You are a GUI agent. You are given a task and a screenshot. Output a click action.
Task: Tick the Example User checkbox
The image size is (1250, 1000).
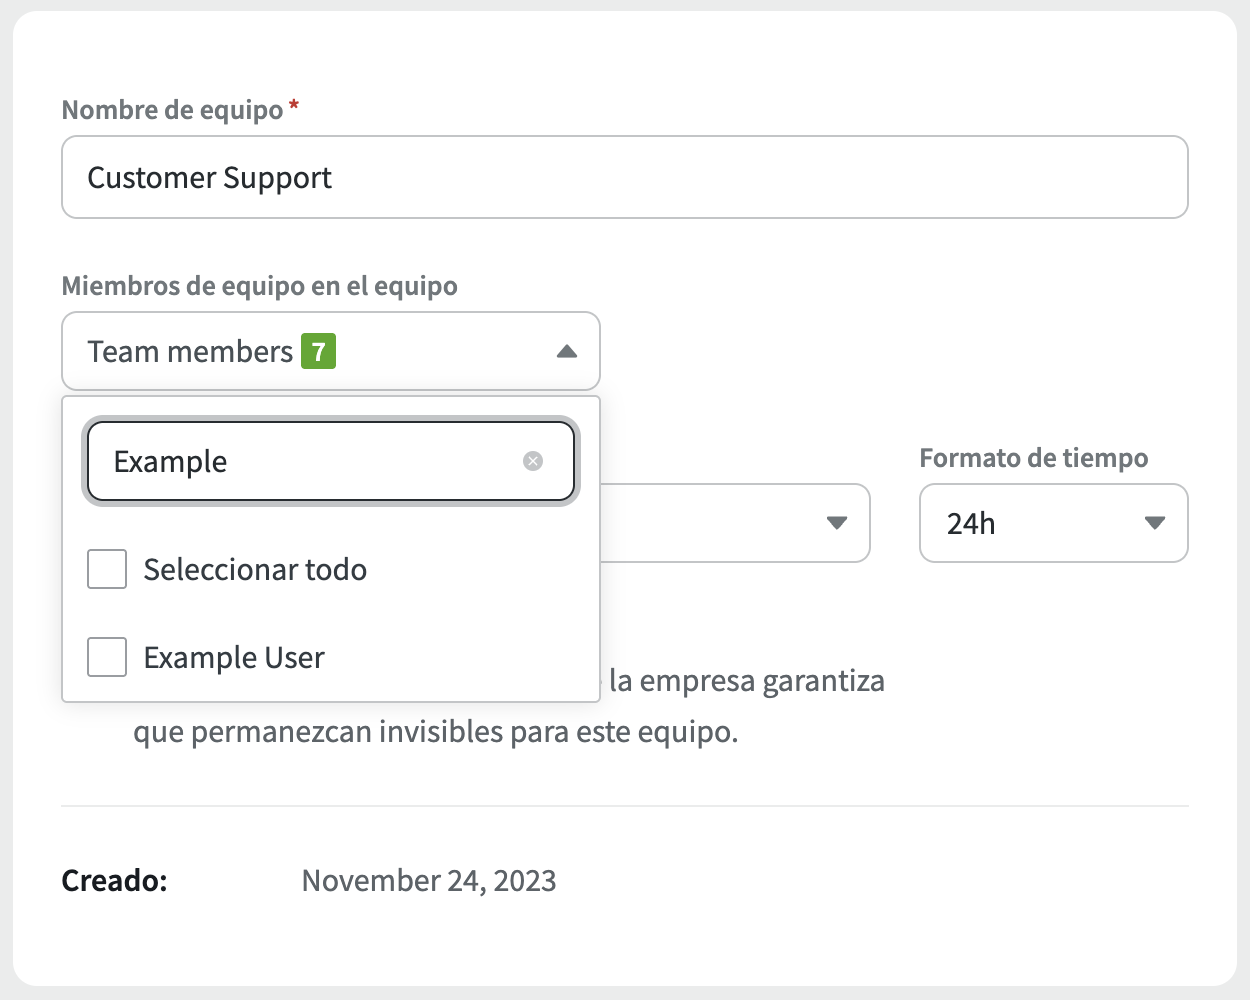point(107,657)
